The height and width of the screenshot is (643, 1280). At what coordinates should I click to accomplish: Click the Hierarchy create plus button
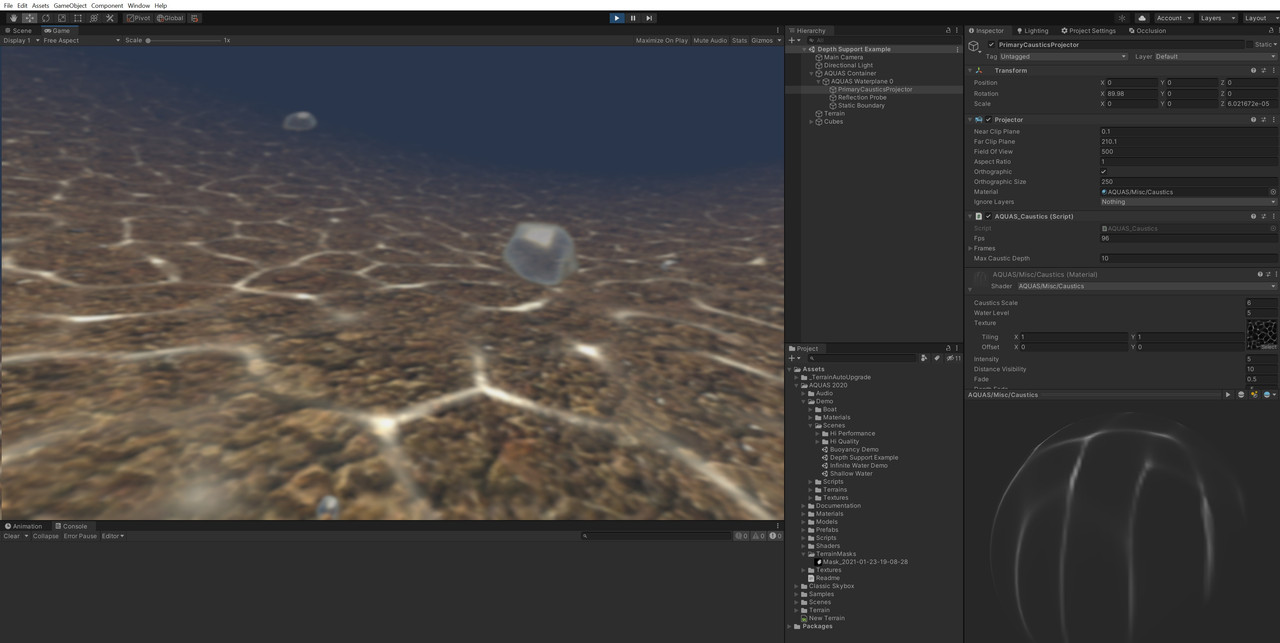click(793, 41)
